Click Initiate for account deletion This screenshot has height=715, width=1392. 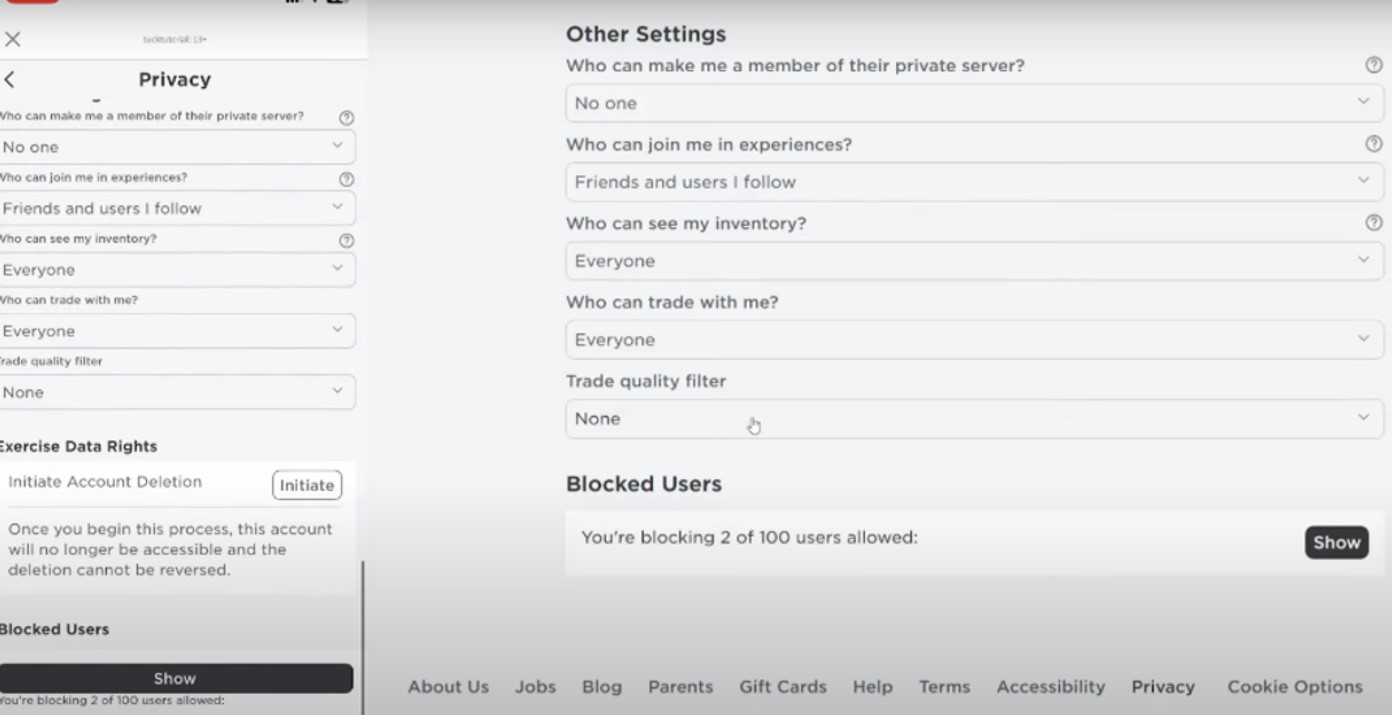[x=306, y=485]
